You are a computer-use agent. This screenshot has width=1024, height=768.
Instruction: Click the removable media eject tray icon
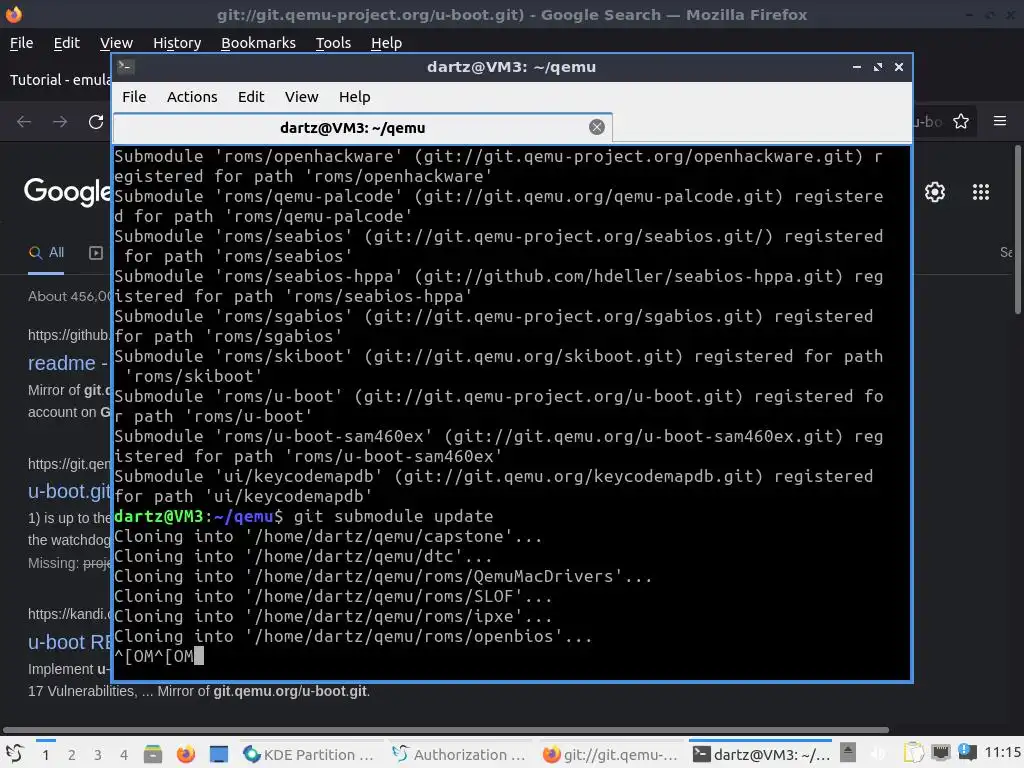(848, 753)
